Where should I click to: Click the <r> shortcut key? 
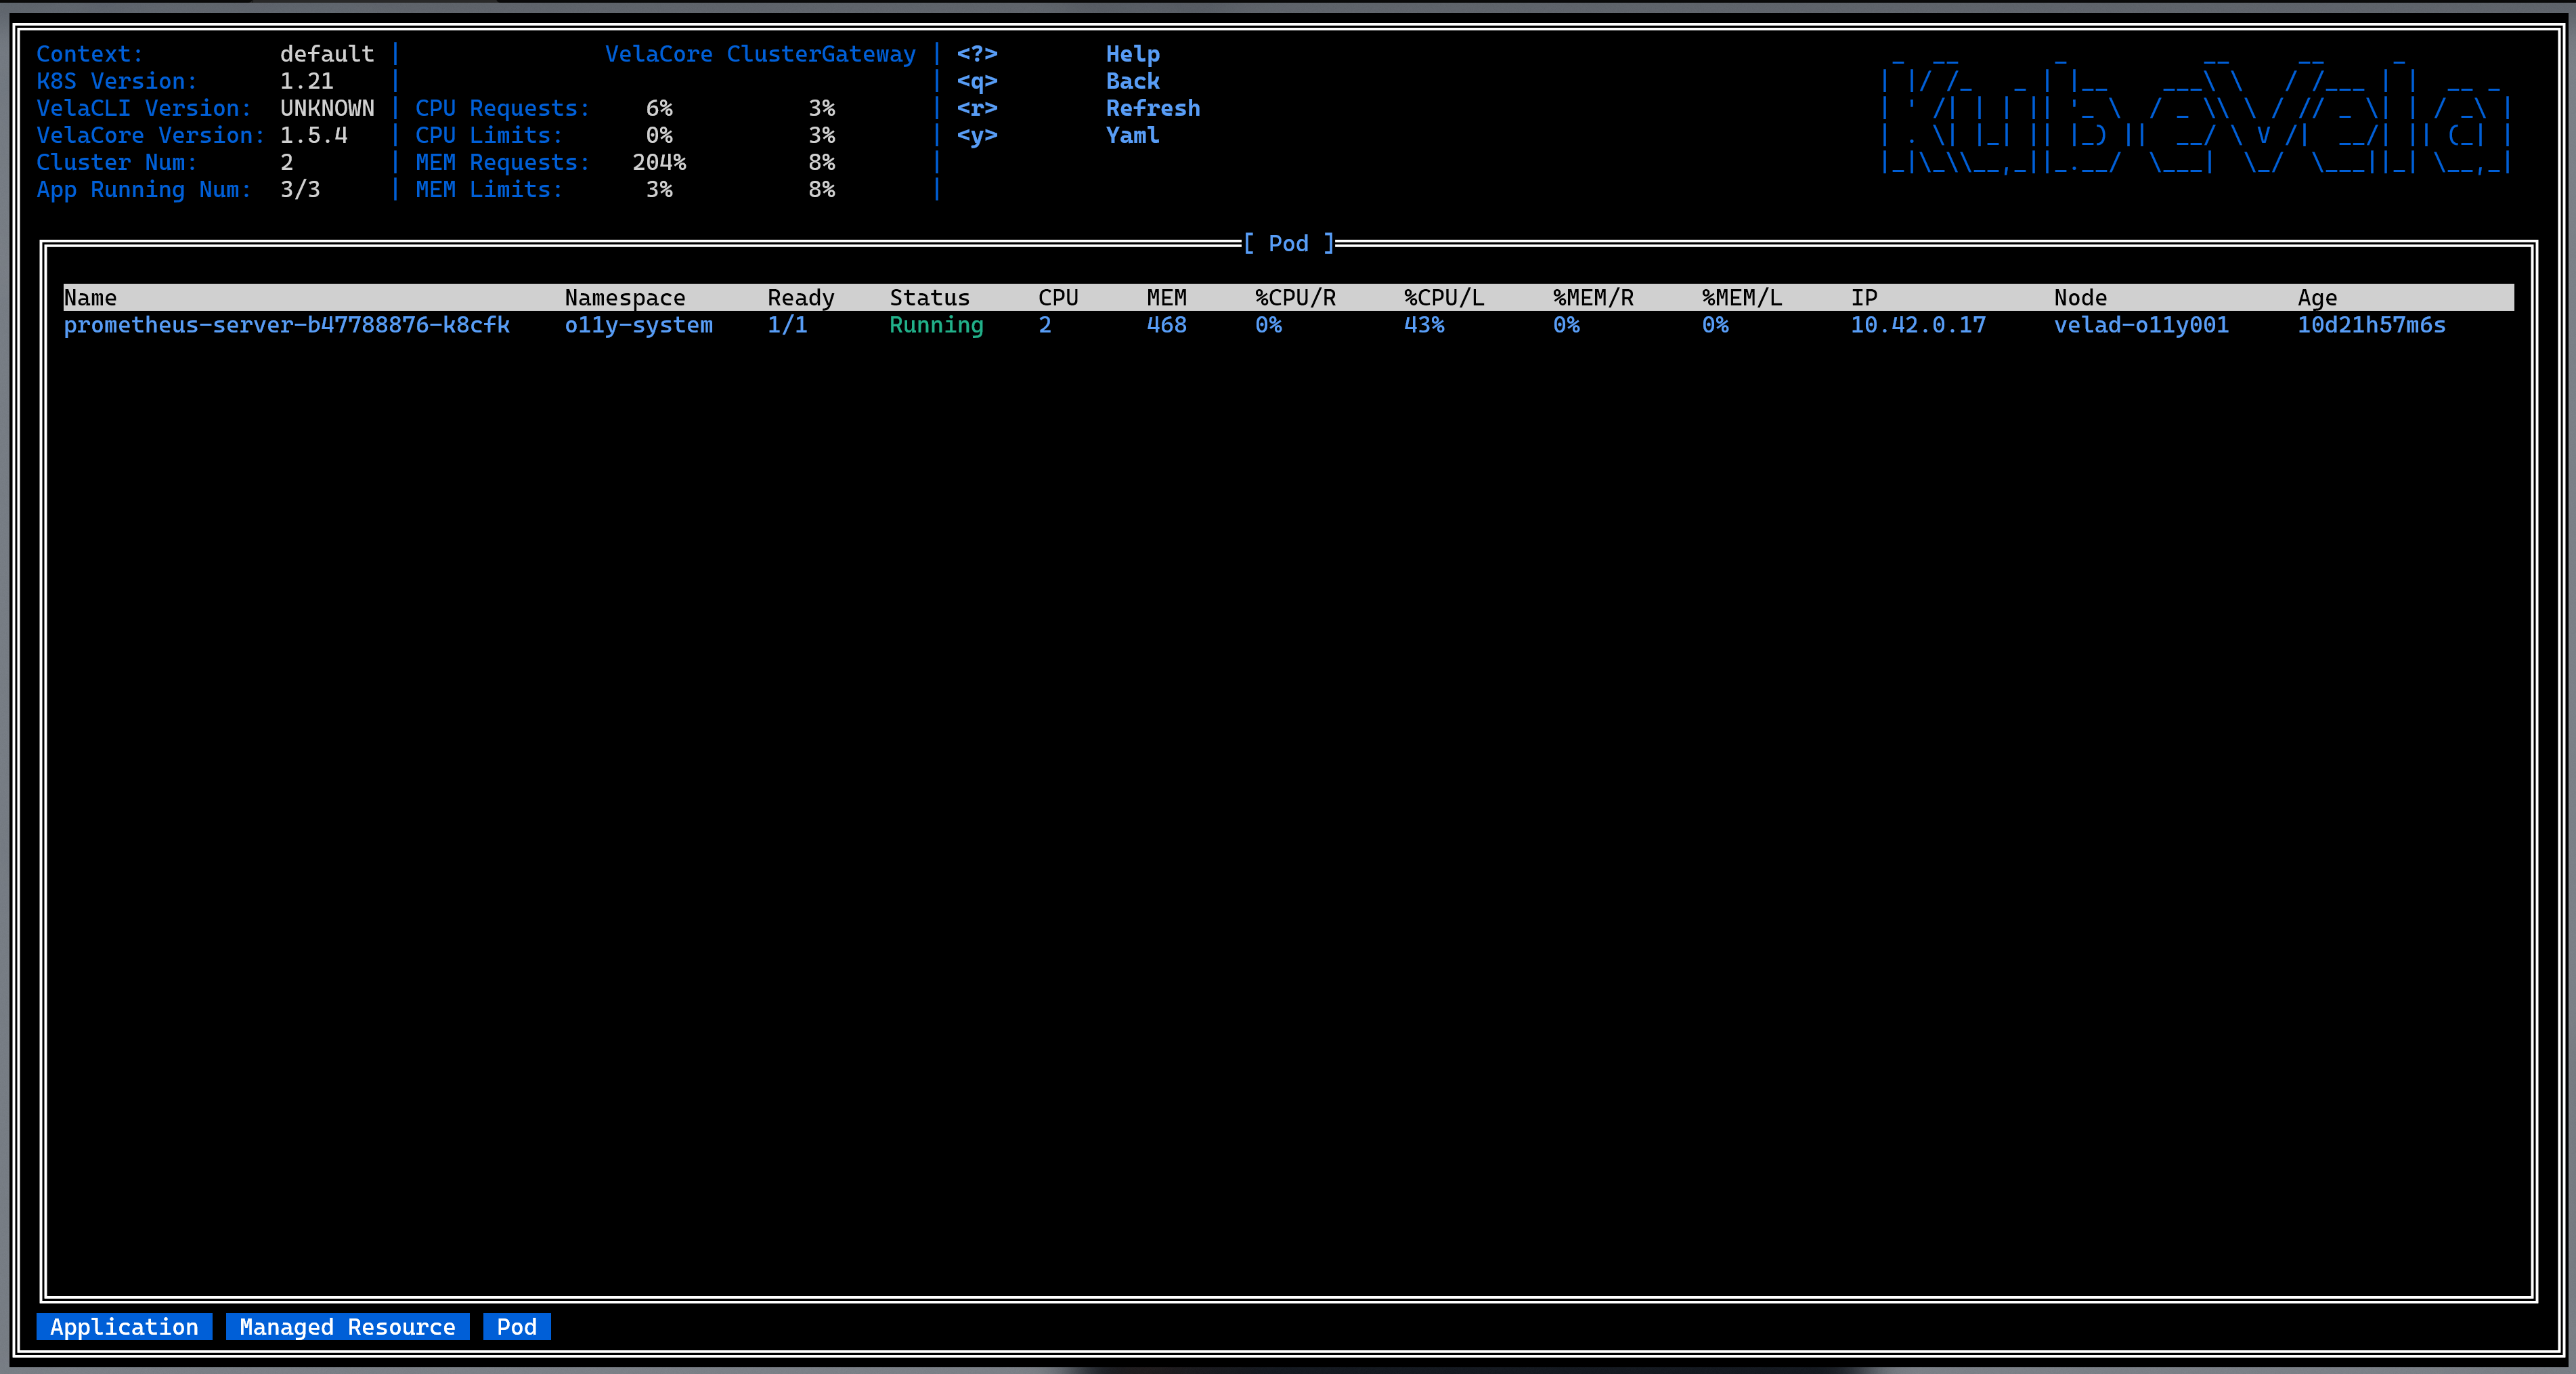pos(977,108)
